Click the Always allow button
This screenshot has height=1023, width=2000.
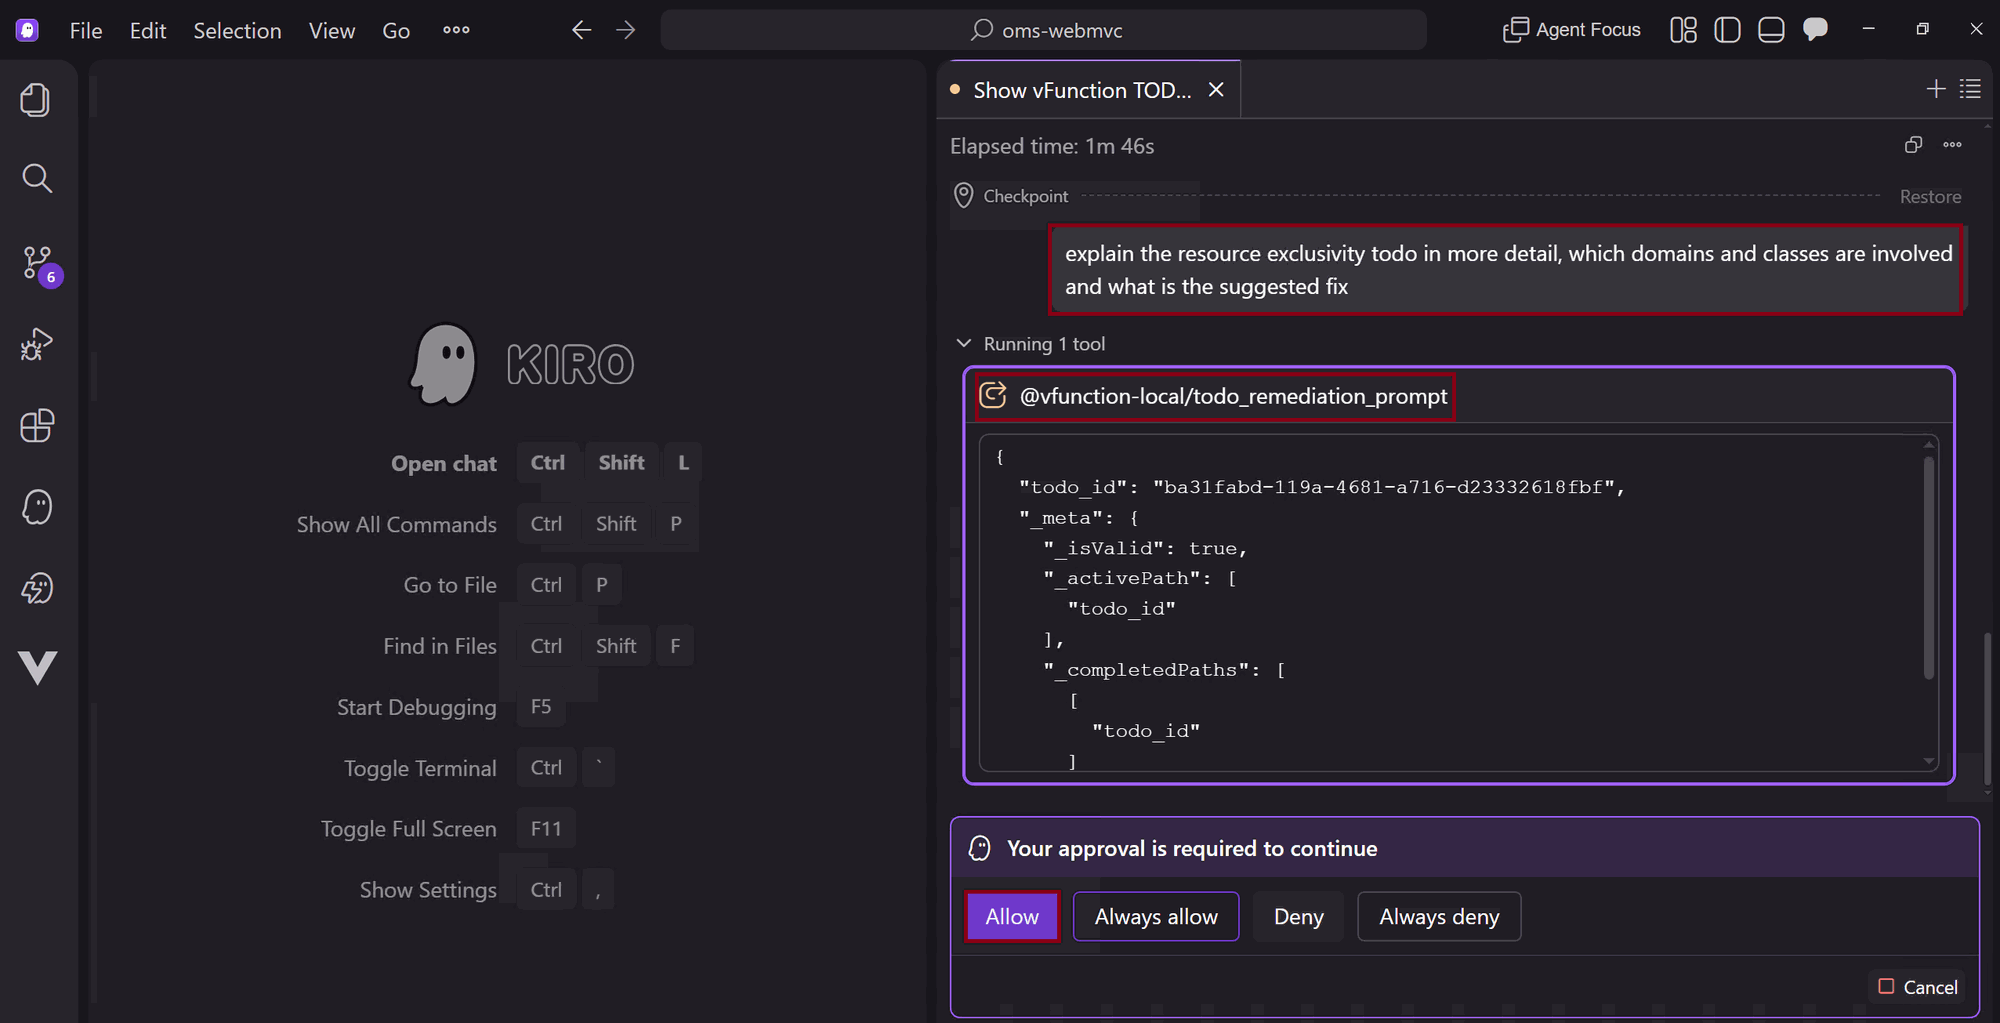[1156, 916]
